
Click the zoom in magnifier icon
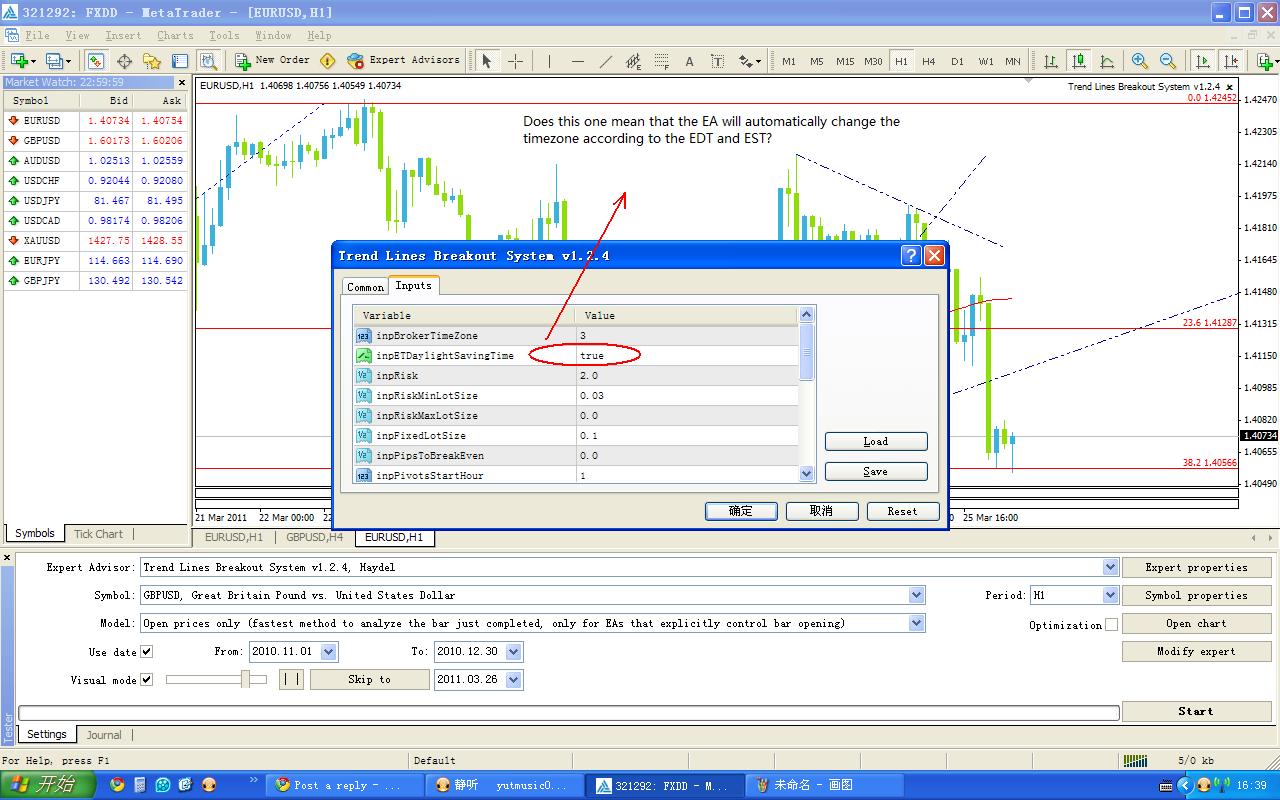pos(1140,61)
